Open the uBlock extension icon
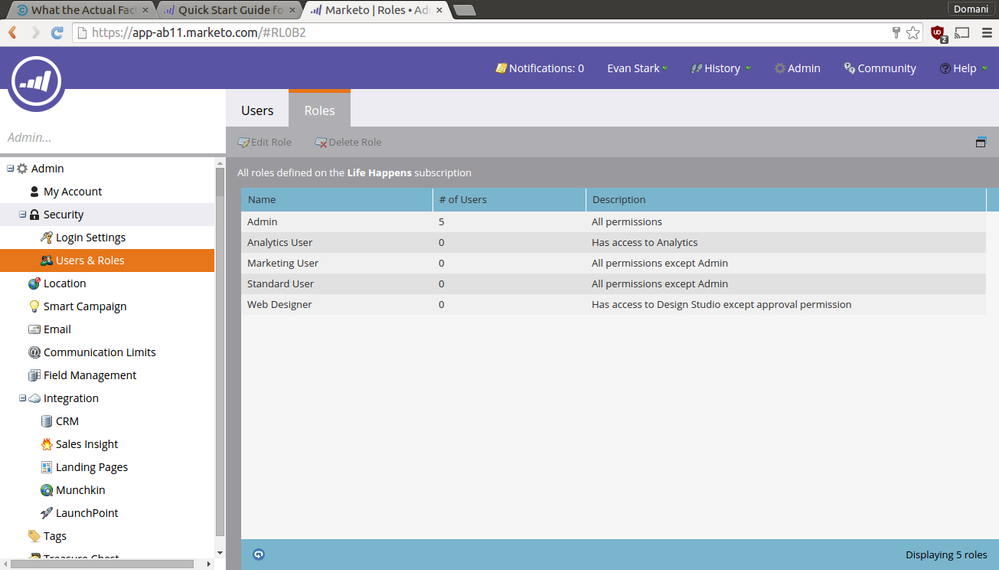Screen dimensions: 999x570 click(x=938, y=33)
